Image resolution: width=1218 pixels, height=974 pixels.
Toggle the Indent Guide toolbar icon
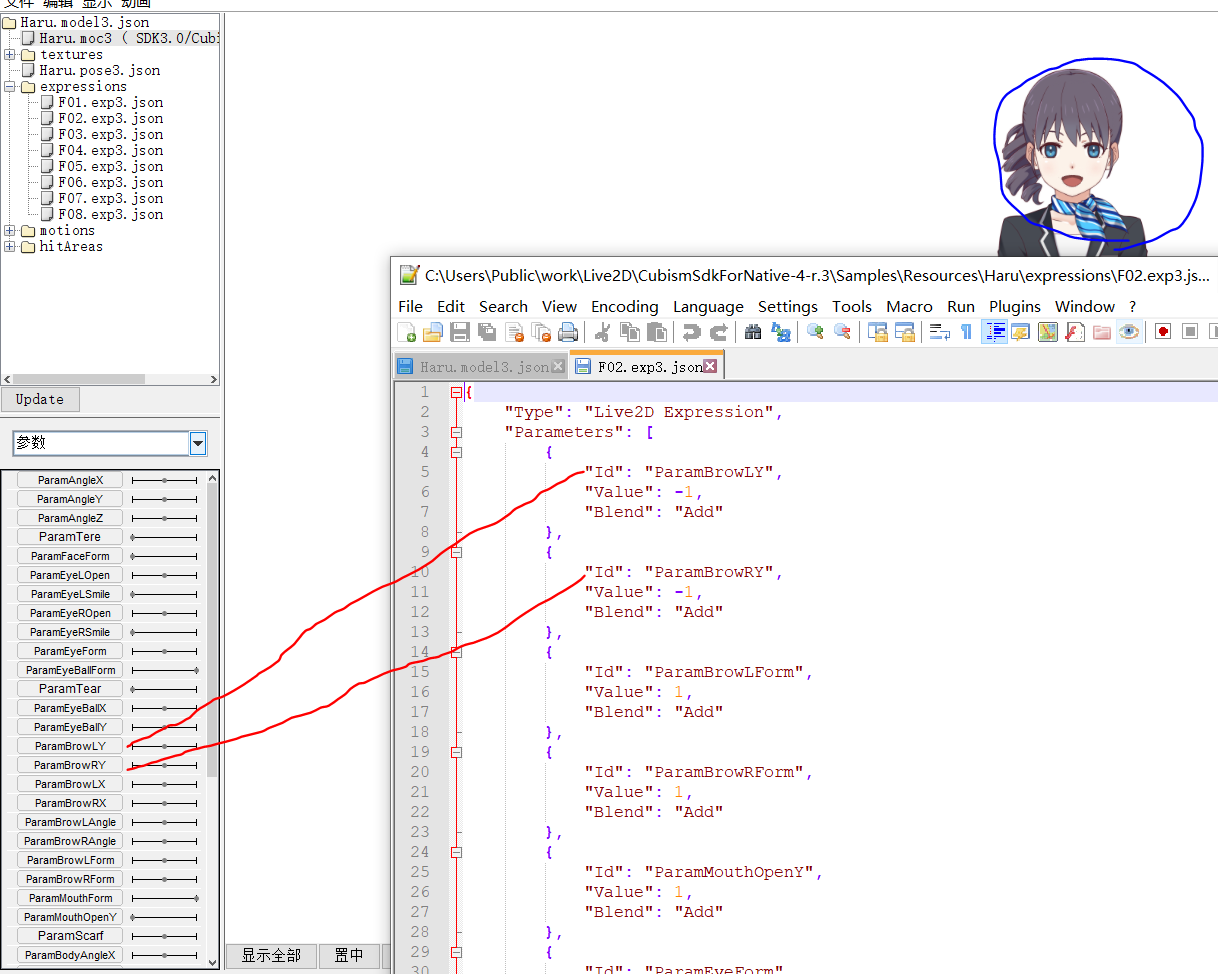[994, 332]
